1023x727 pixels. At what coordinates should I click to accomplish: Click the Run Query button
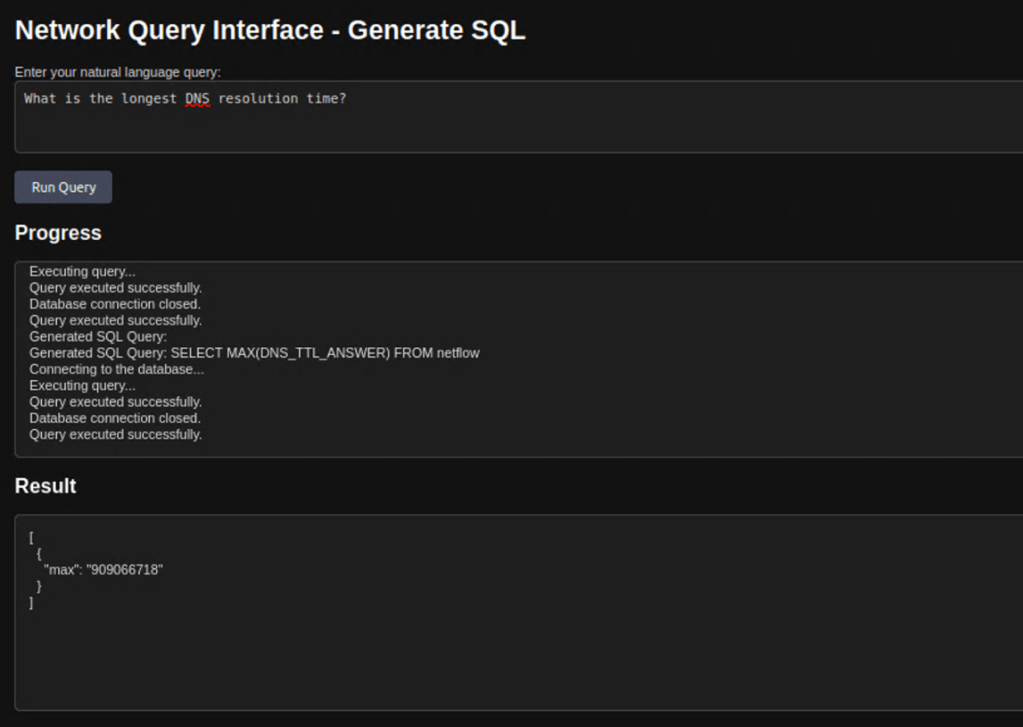pos(63,187)
